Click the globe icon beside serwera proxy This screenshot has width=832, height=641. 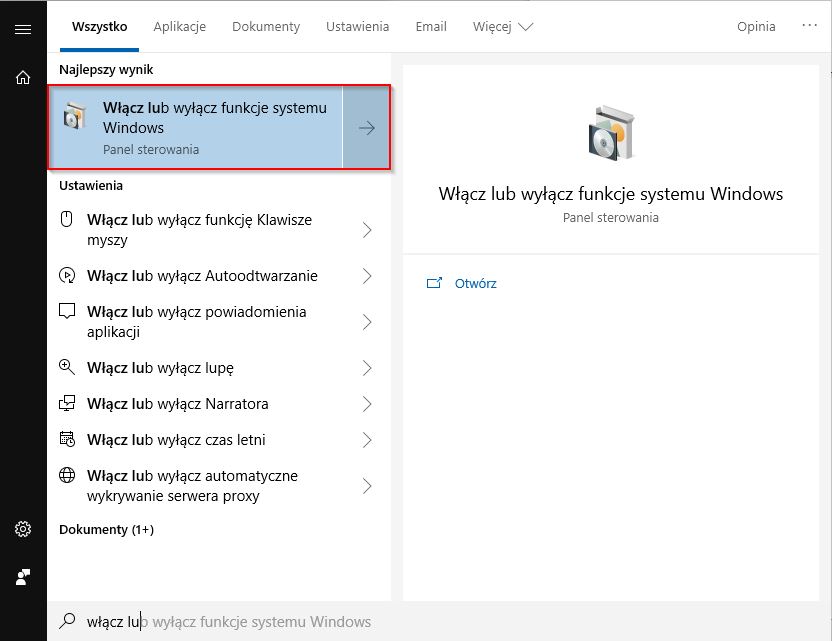pos(66,475)
